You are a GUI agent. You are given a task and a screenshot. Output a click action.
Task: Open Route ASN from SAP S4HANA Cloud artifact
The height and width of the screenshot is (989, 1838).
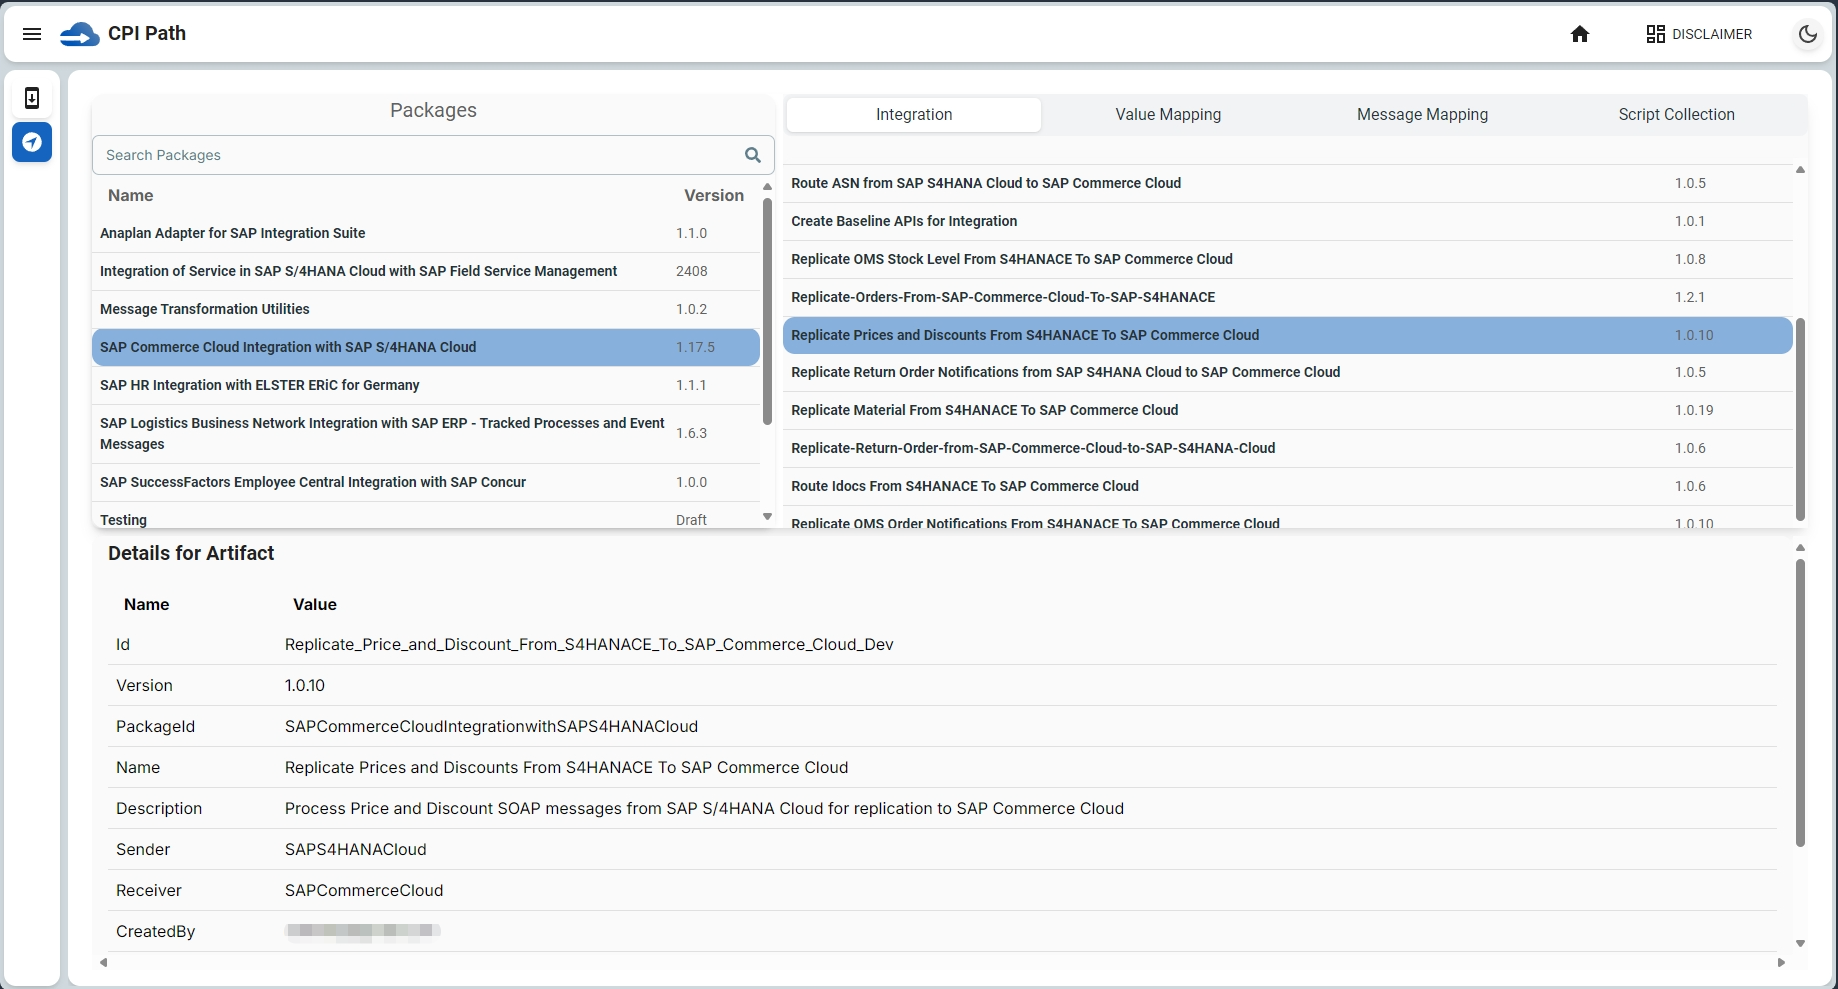(x=1288, y=183)
